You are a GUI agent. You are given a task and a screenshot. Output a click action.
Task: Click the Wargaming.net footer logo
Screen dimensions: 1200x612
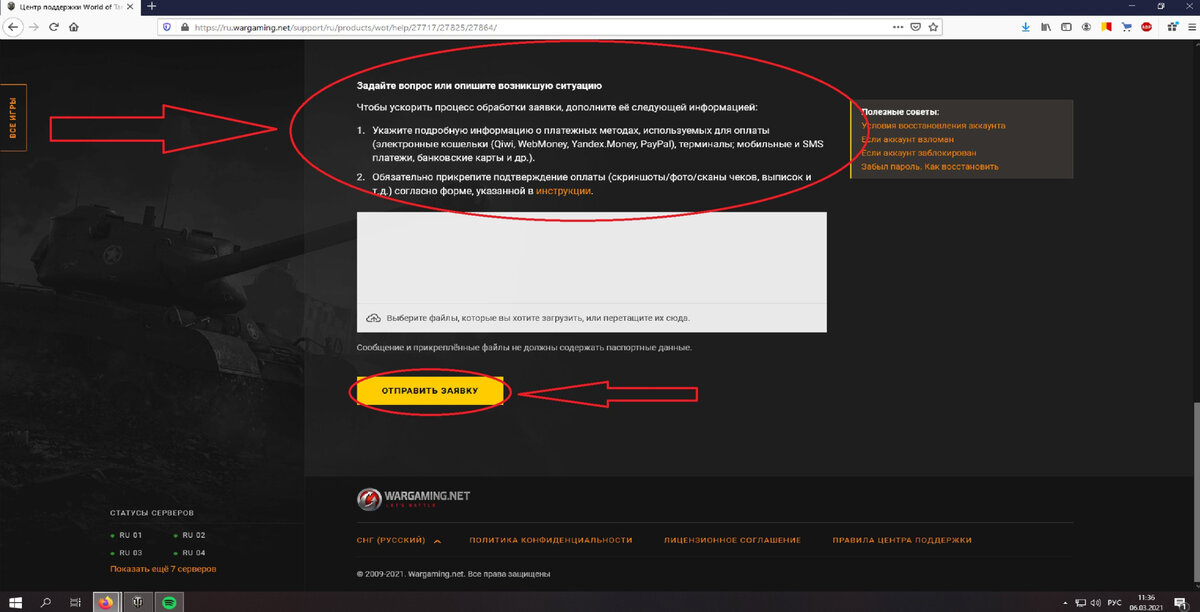tap(413, 498)
